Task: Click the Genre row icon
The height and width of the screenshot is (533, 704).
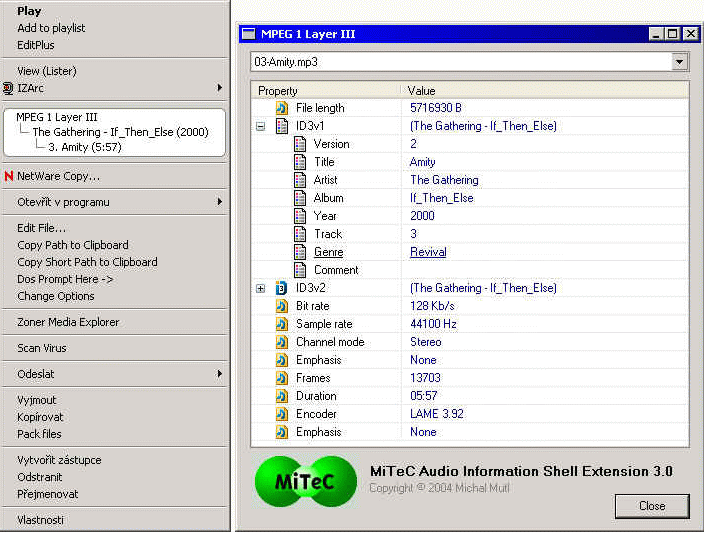Action: [300, 252]
